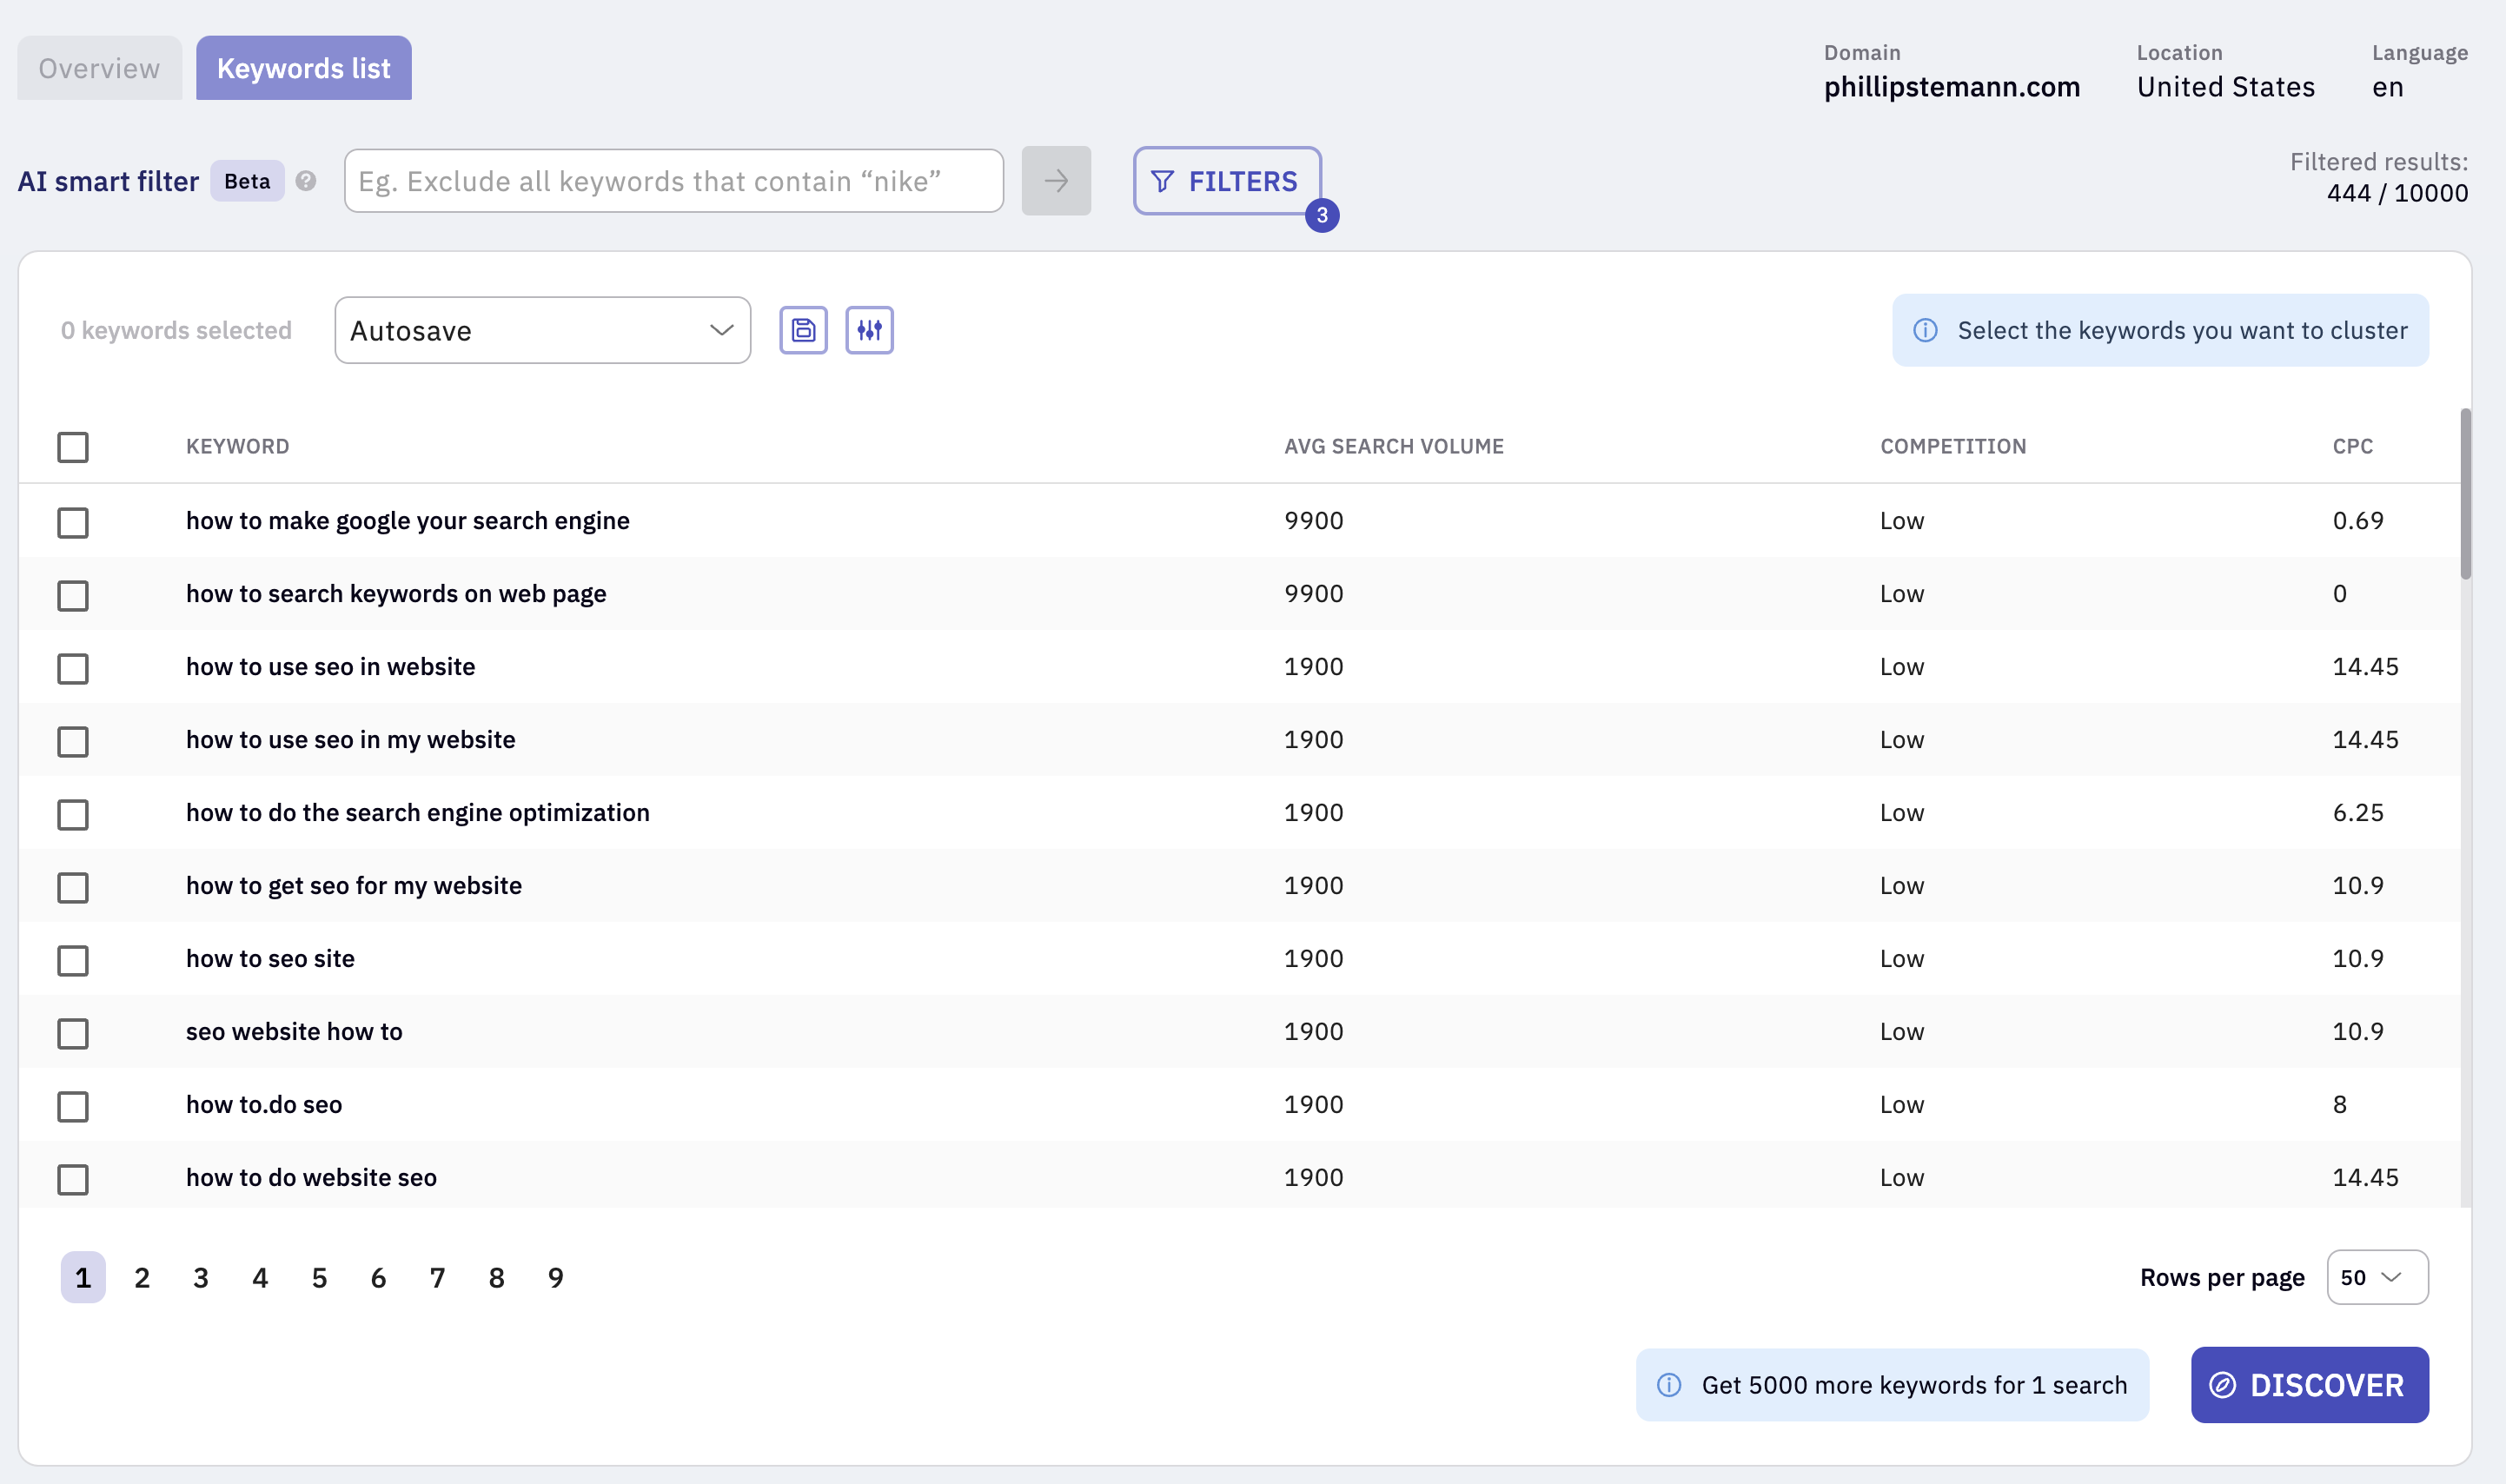Screen dimensions: 2506x1484
Task: Open the FILTERS panel
Action: click(x=1227, y=181)
